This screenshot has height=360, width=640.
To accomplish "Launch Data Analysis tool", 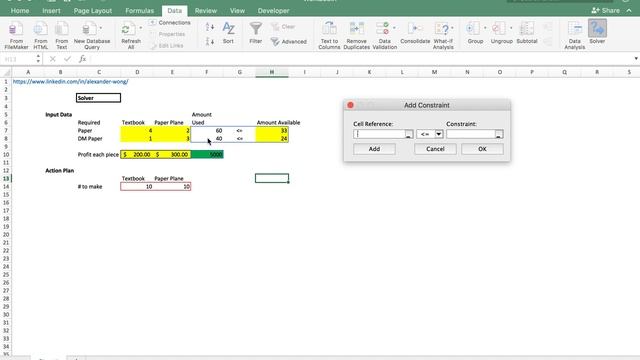I will pyautogui.click(x=574, y=35).
